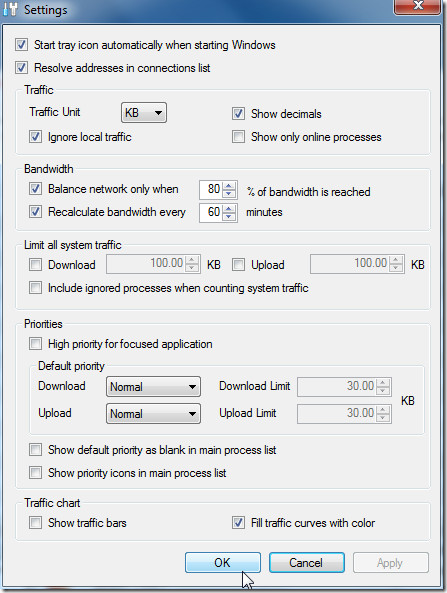Screen dimensions: 447x593
Task: Uncheck Start tray icon automatically with Windows
Action: 21,45
